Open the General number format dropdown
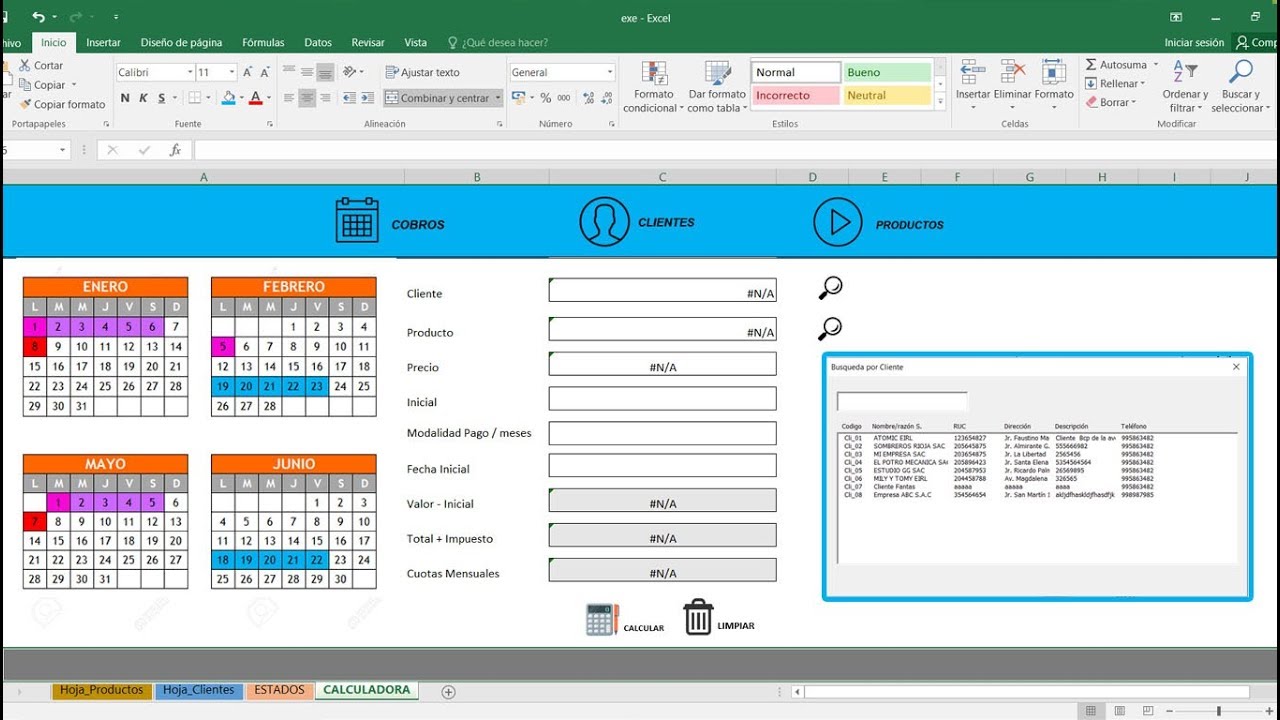 610,72
